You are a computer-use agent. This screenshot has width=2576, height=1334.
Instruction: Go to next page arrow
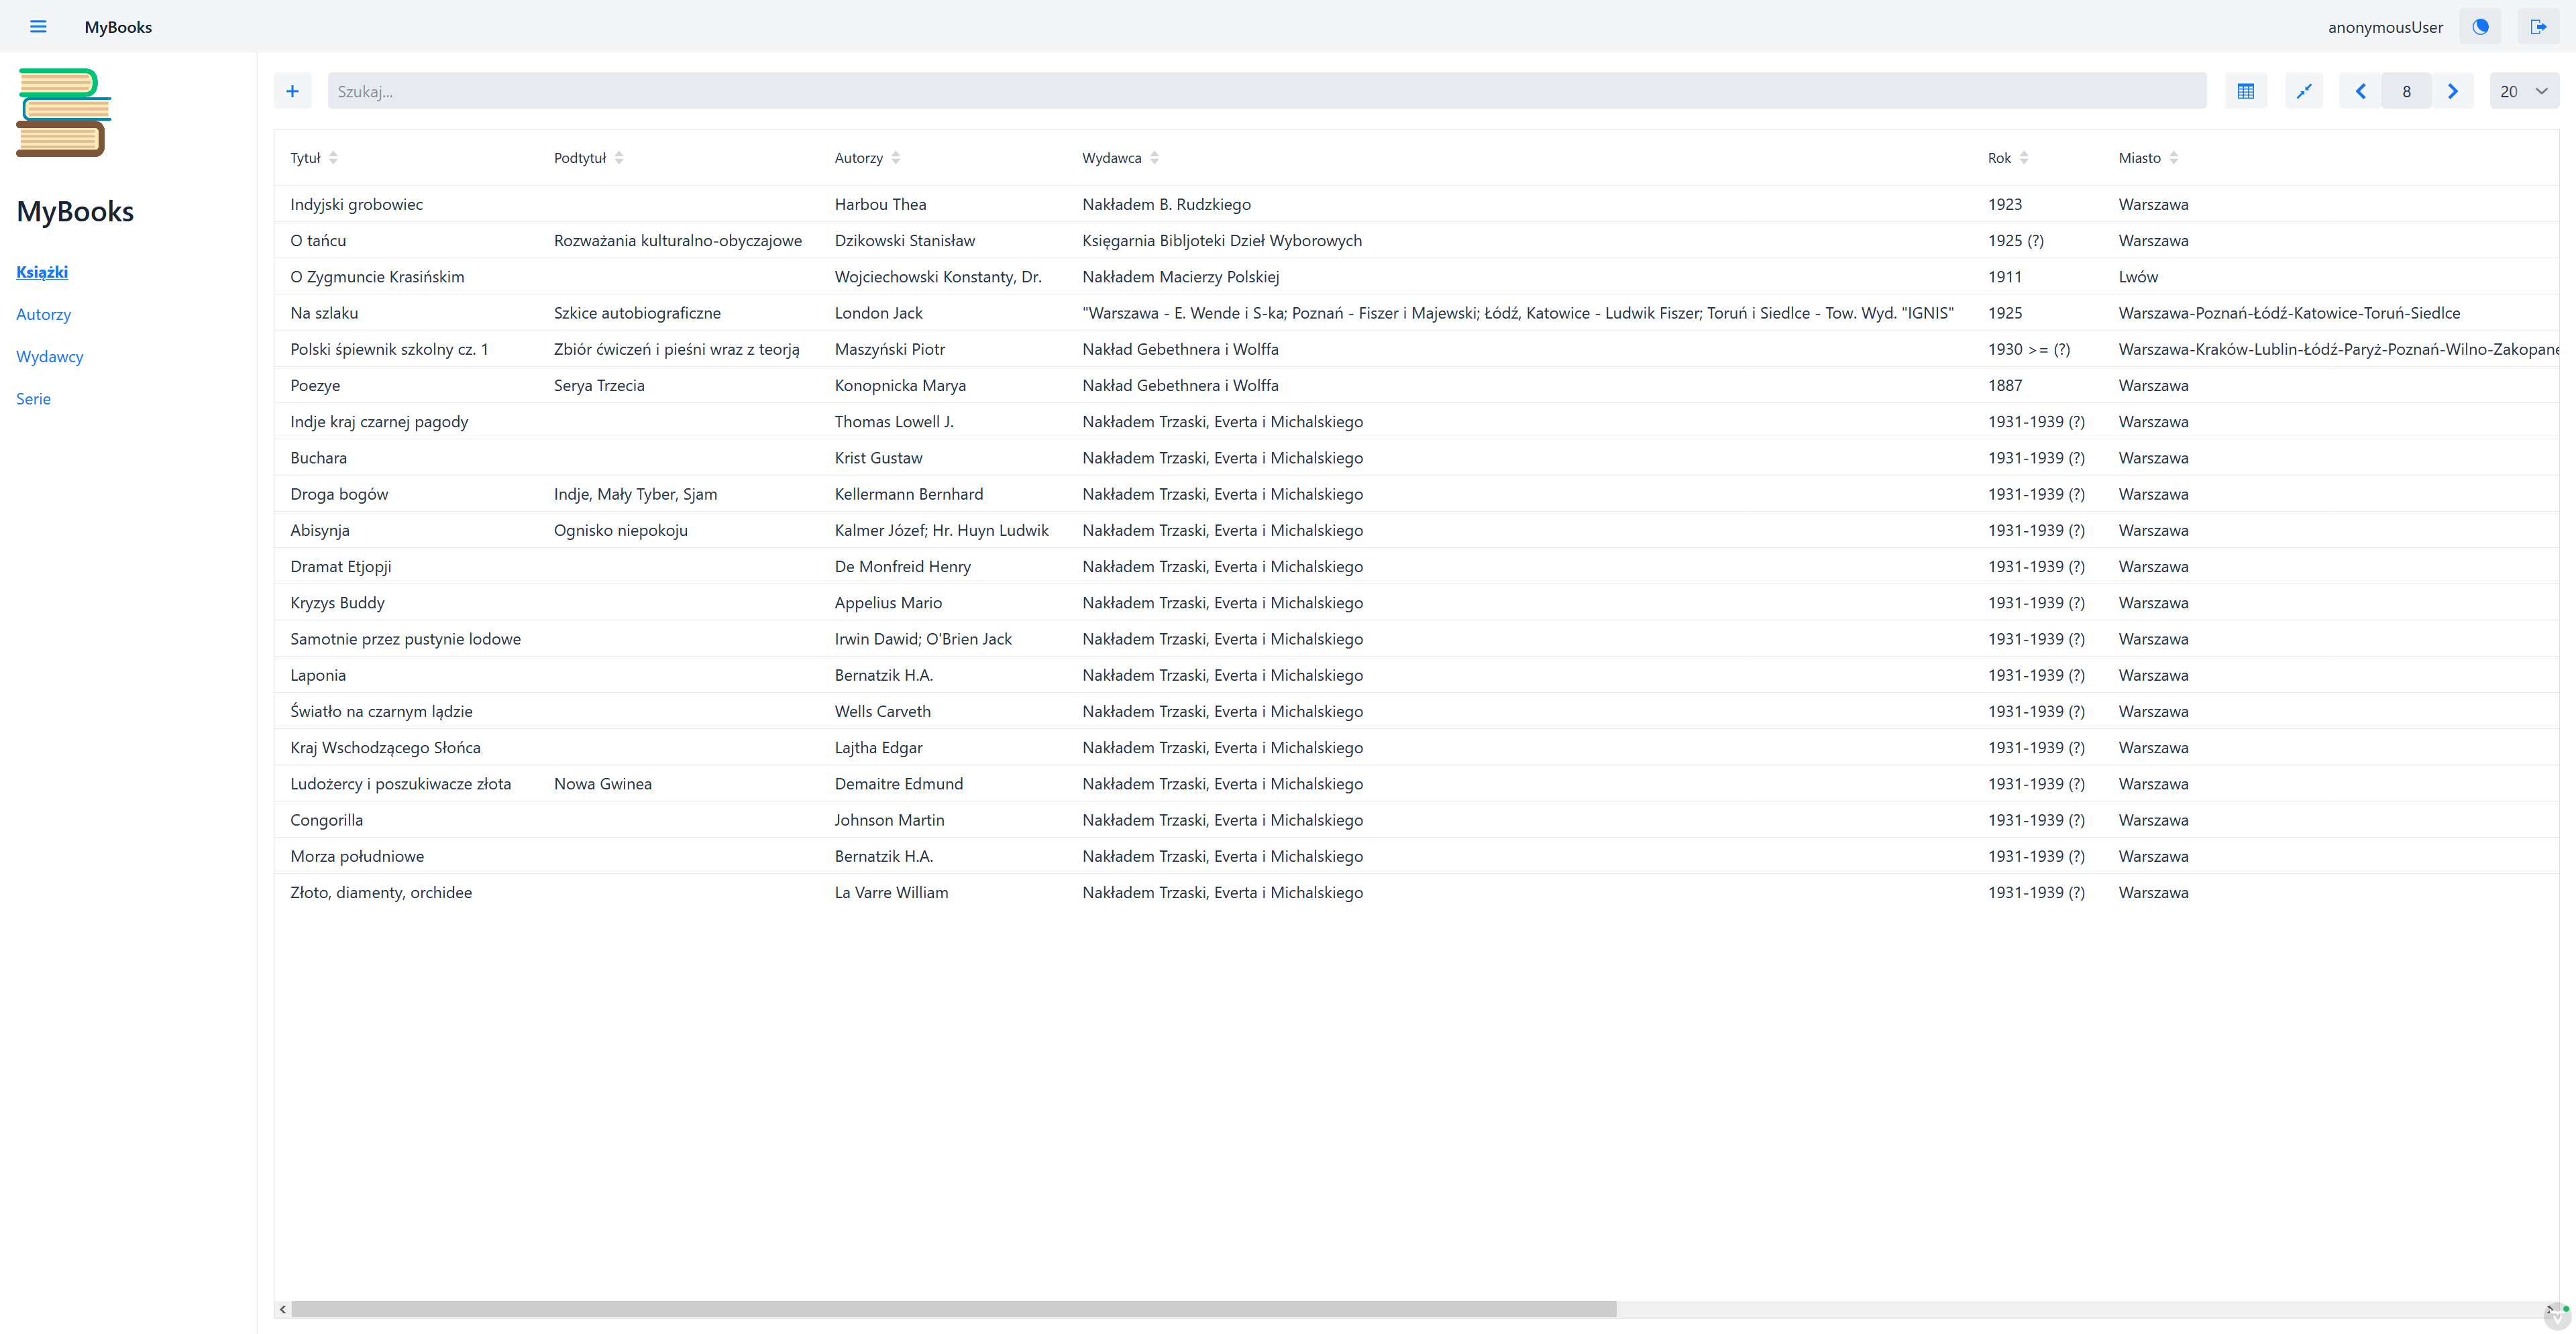click(2452, 91)
